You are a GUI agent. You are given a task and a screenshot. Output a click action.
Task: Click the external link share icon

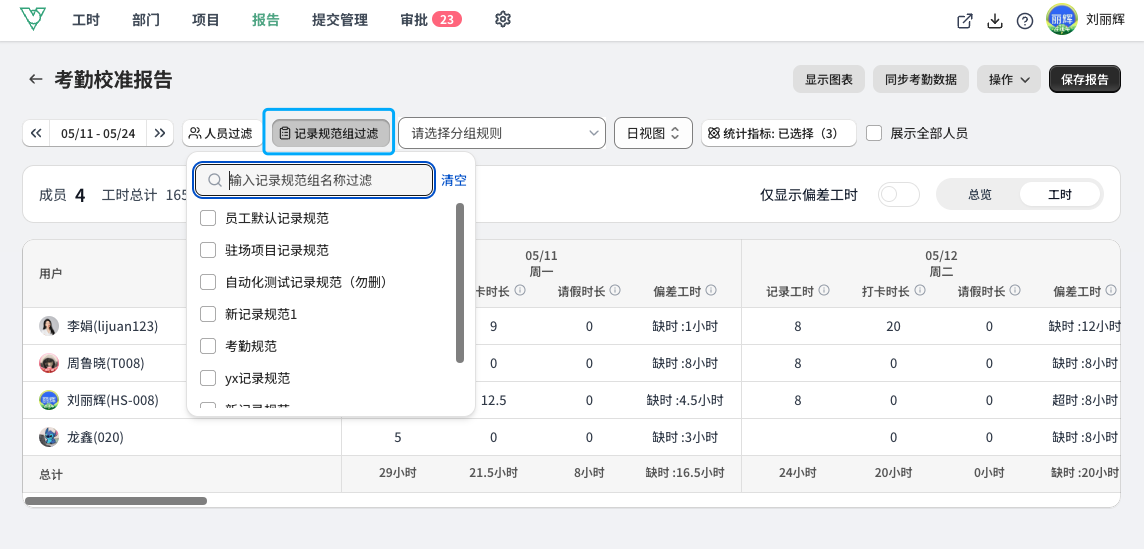(x=965, y=21)
